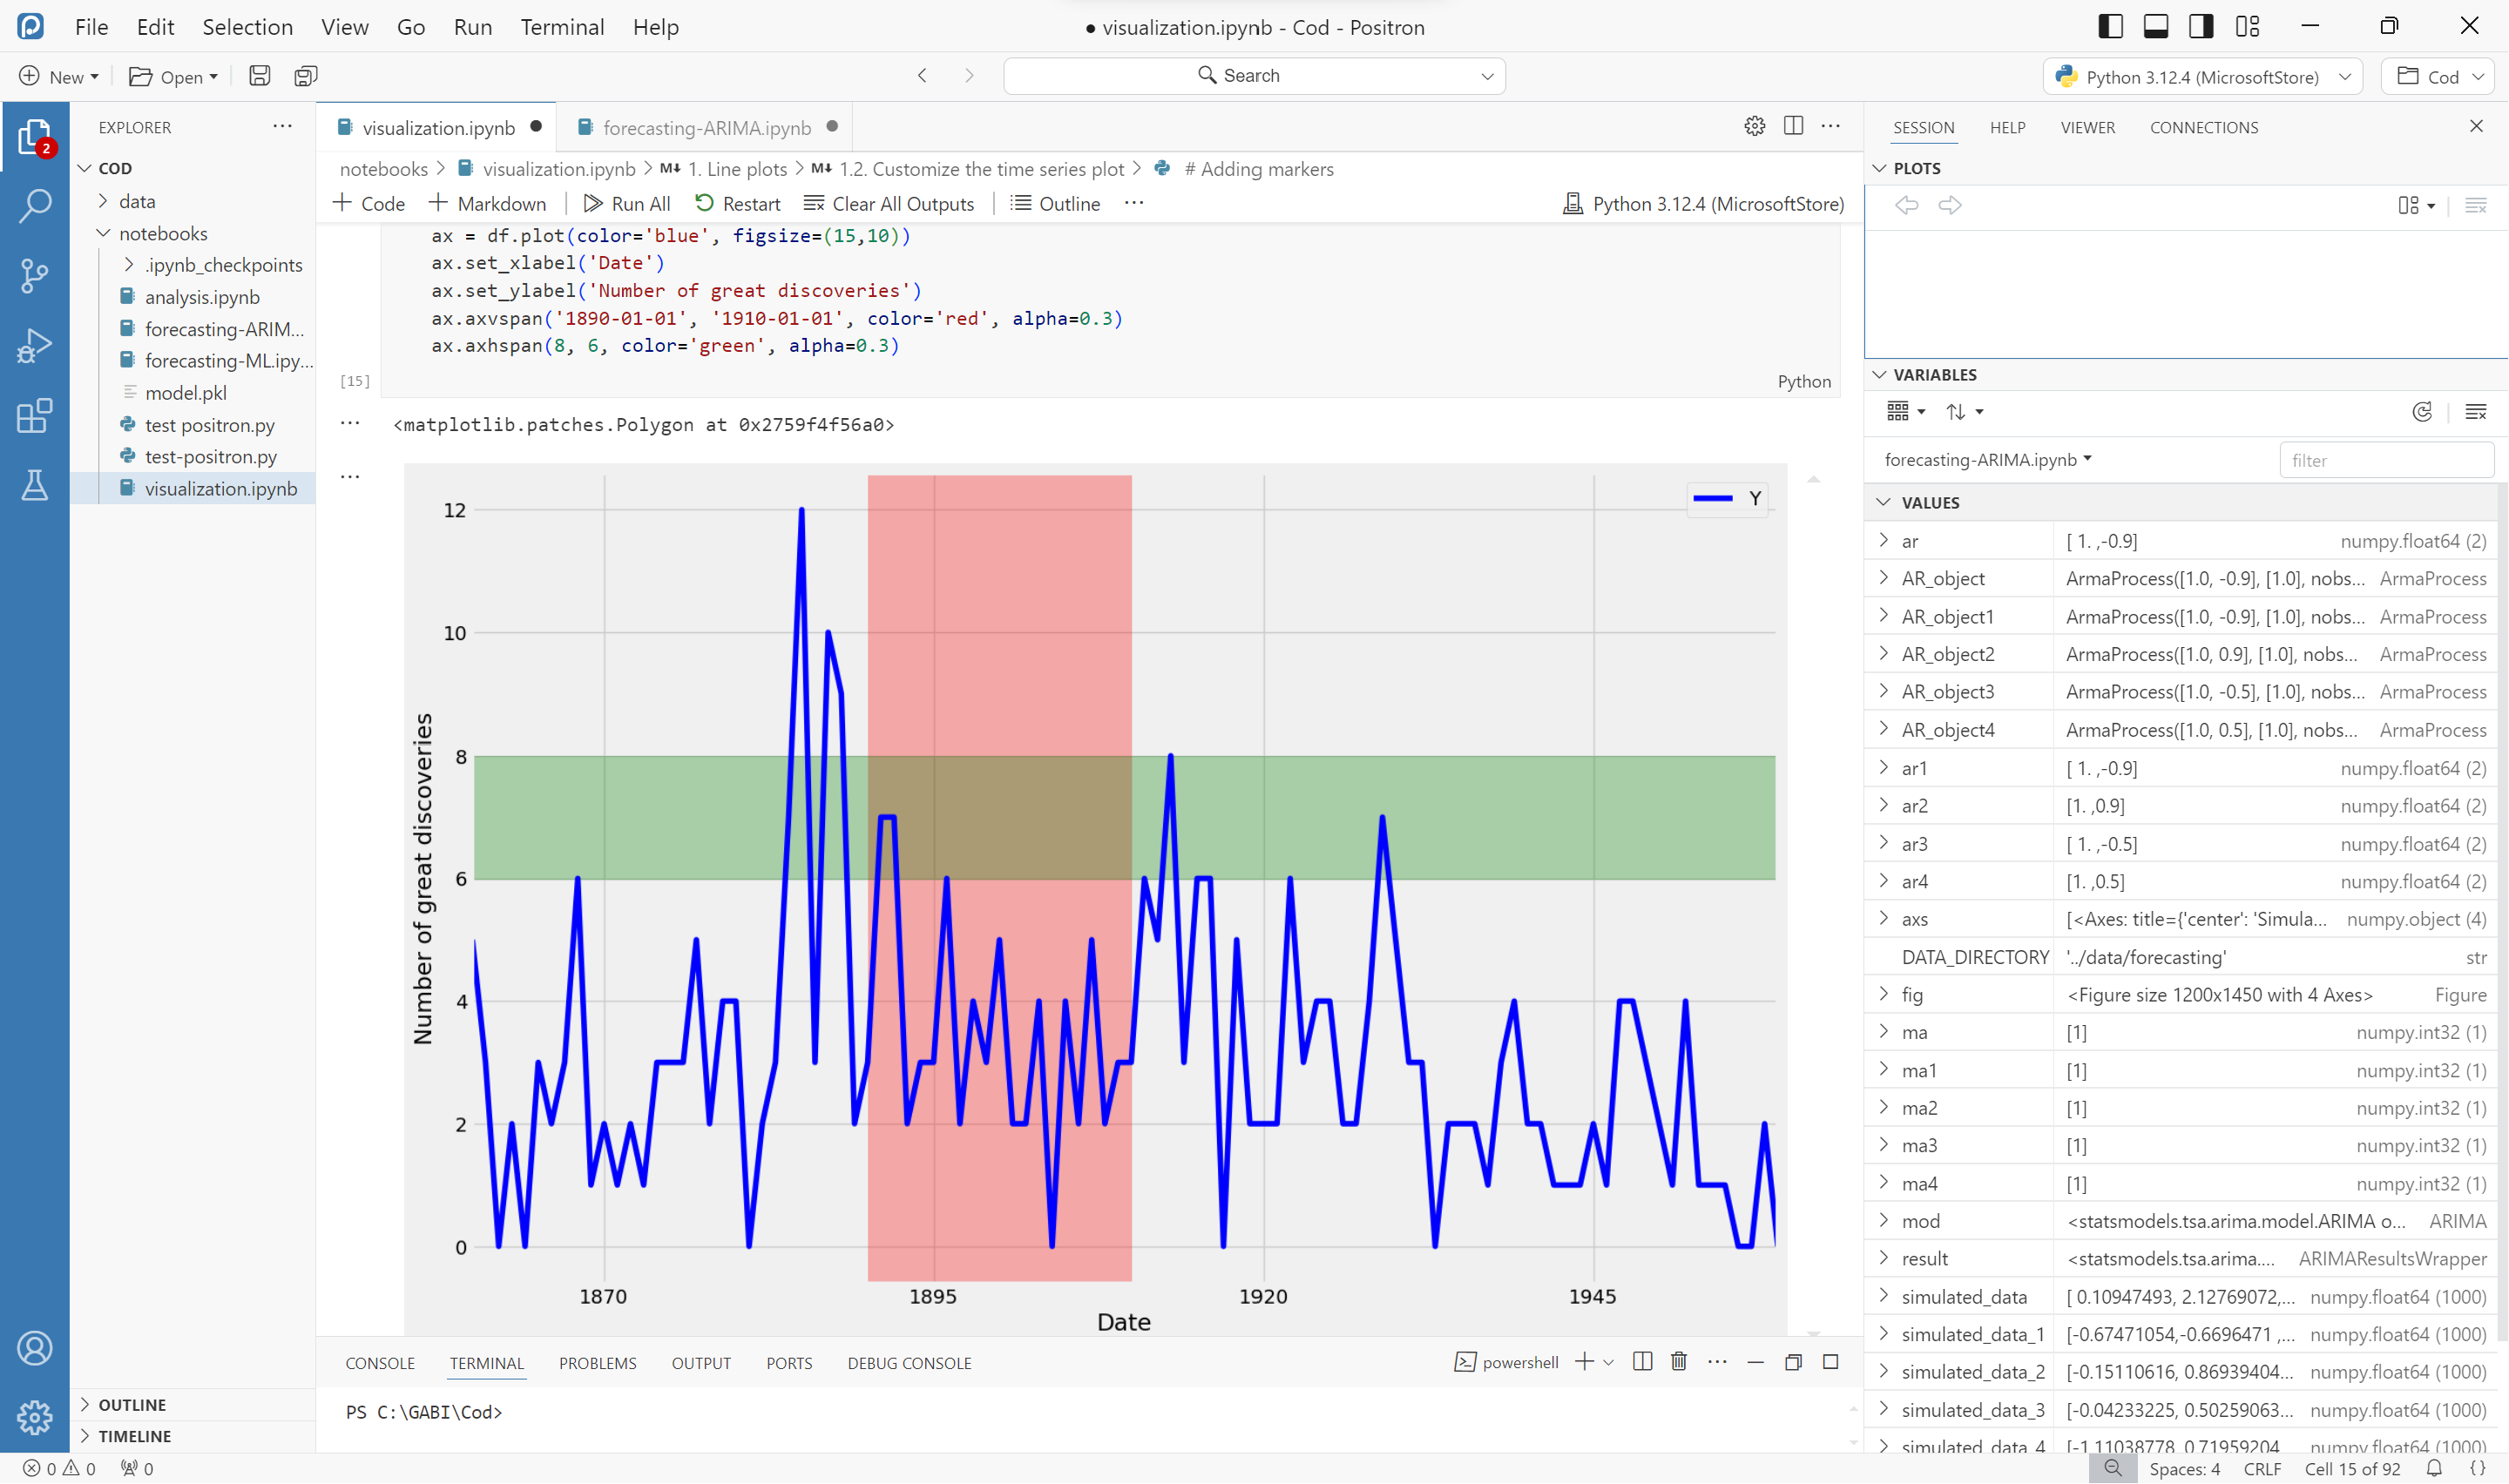
Task: Open the Testing flask view
Action: pos(35,486)
